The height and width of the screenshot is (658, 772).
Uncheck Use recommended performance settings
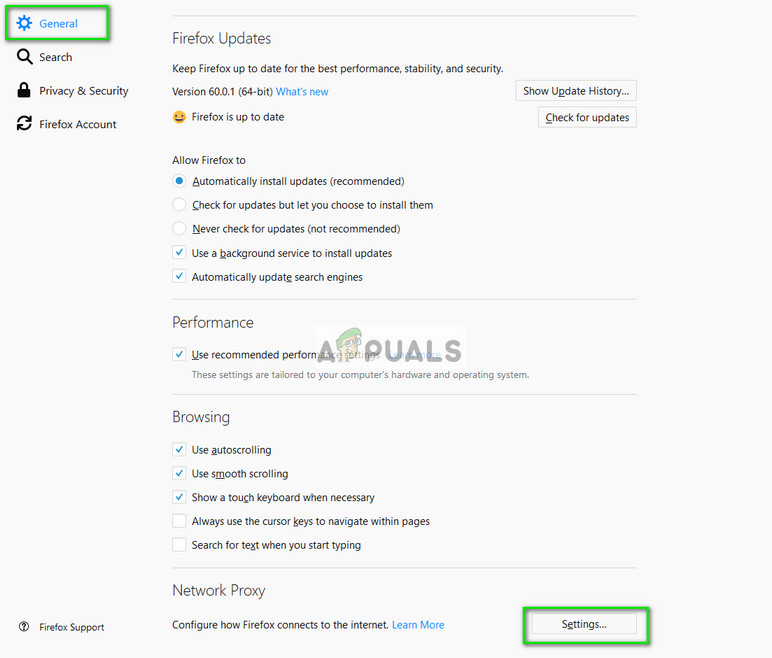(179, 355)
